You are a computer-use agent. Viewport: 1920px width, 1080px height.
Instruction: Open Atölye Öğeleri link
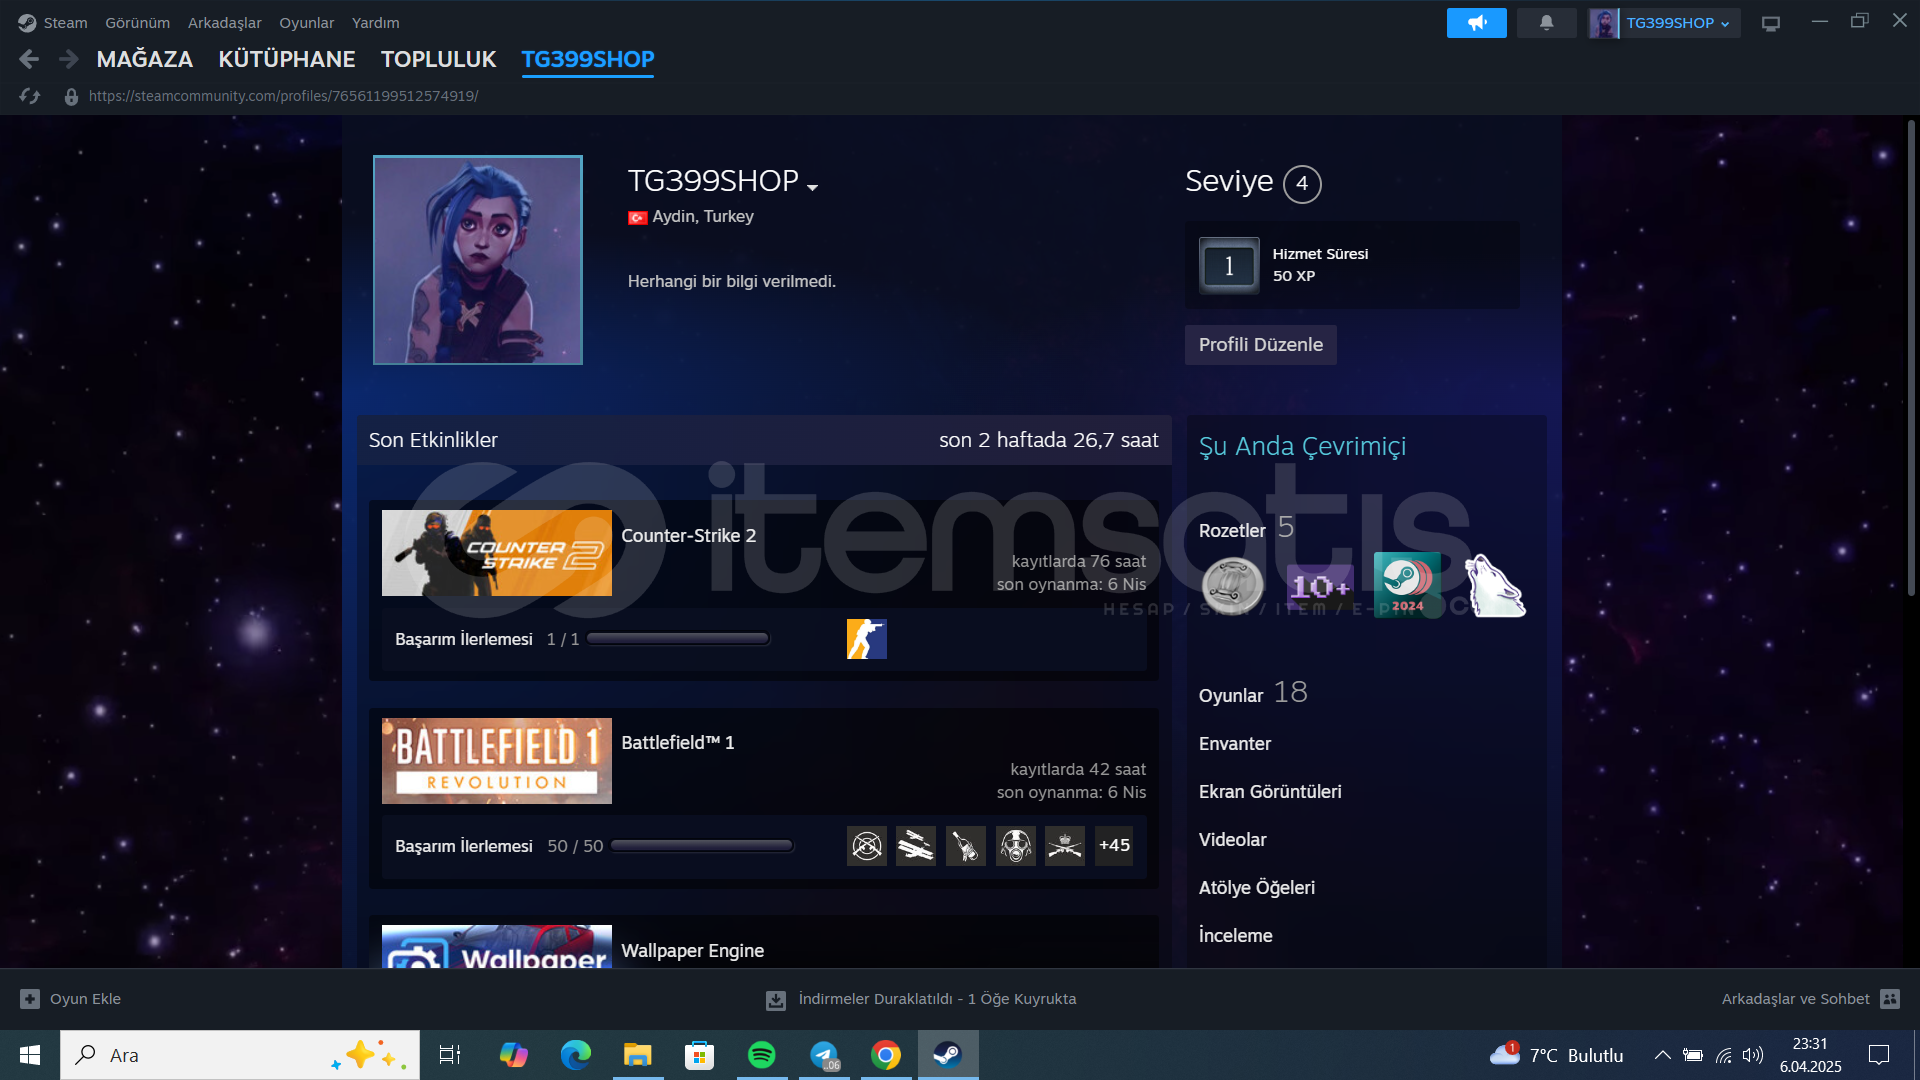pyautogui.click(x=1257, y=888)
